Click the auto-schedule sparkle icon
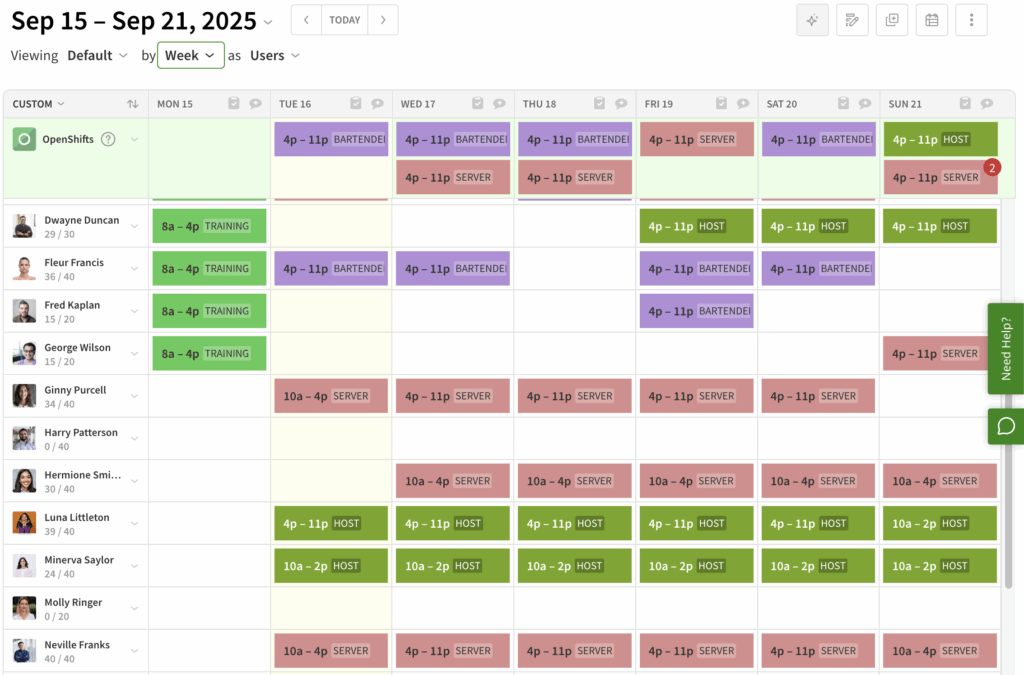 tap(812, 20)
